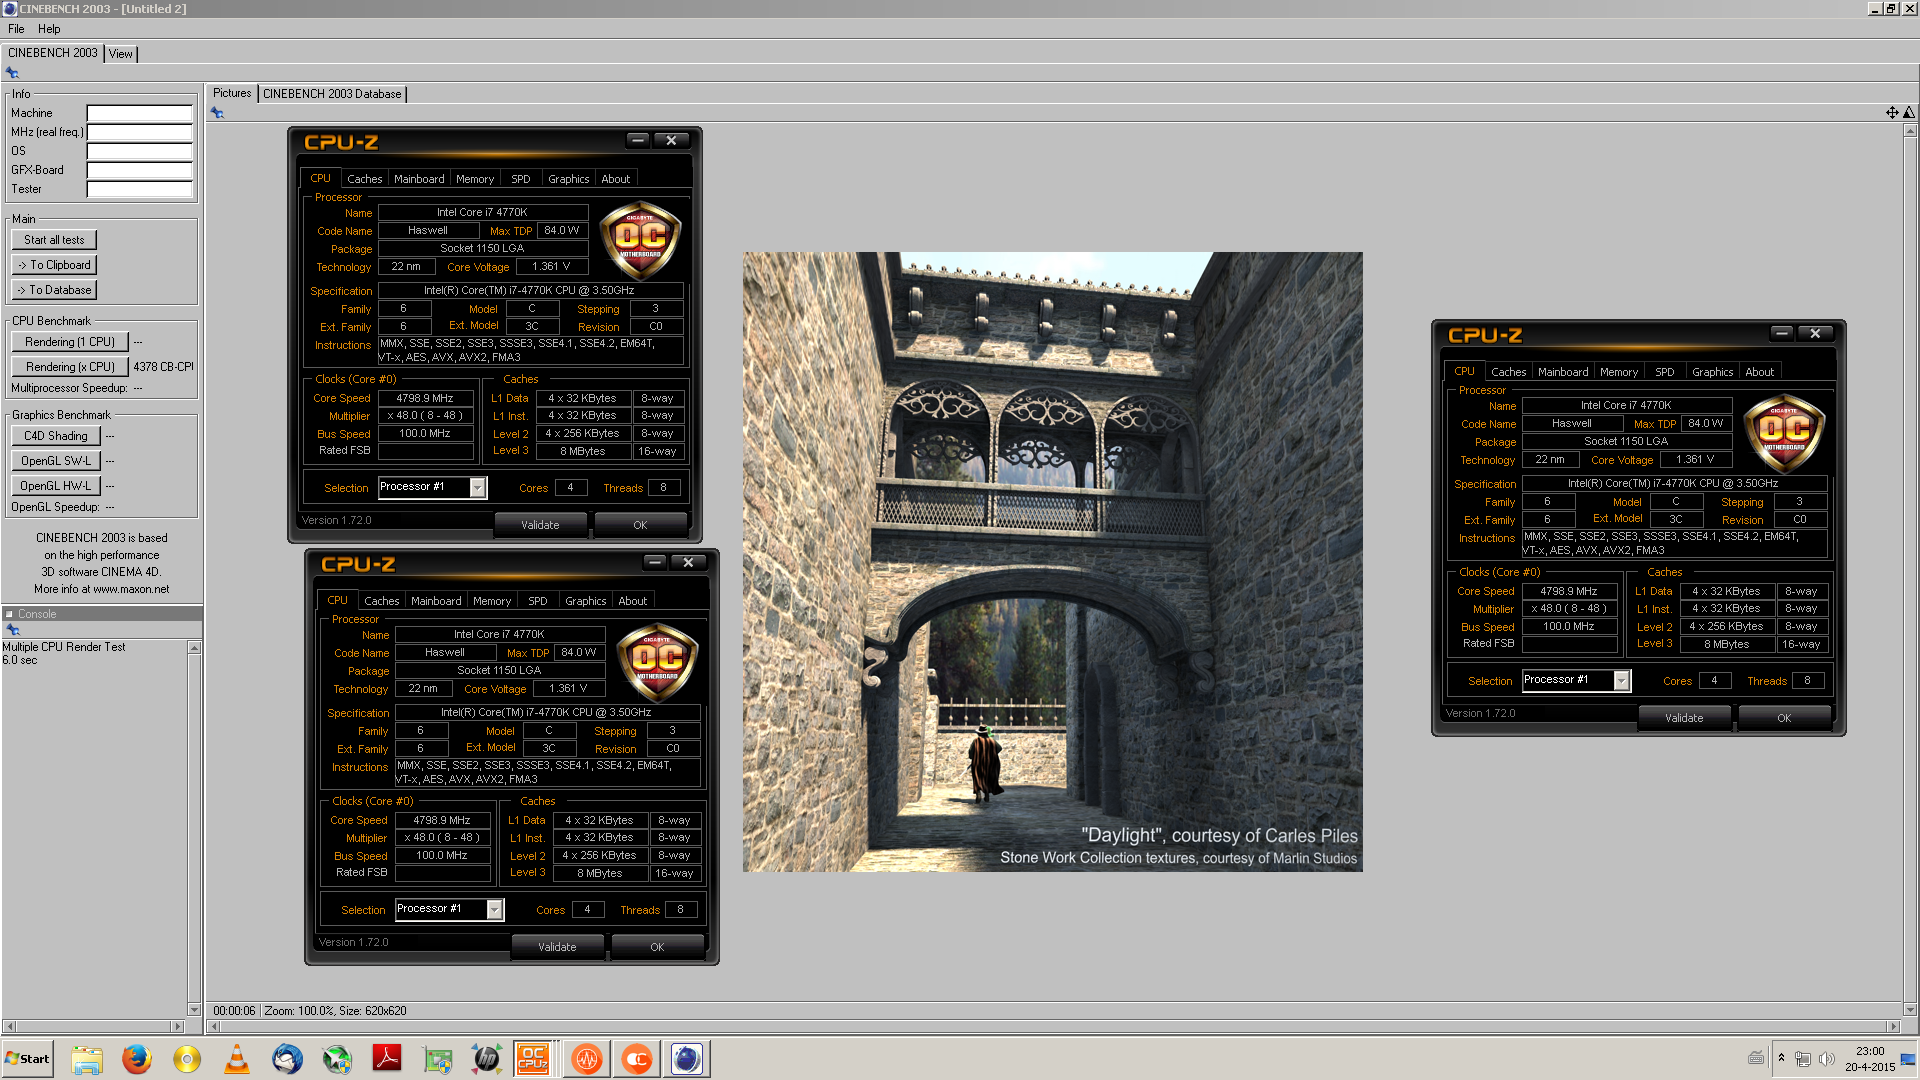Send results with To Database button
Image resolution: width=1920 pixels, height=1080 pixels.
tap(55, 290)
